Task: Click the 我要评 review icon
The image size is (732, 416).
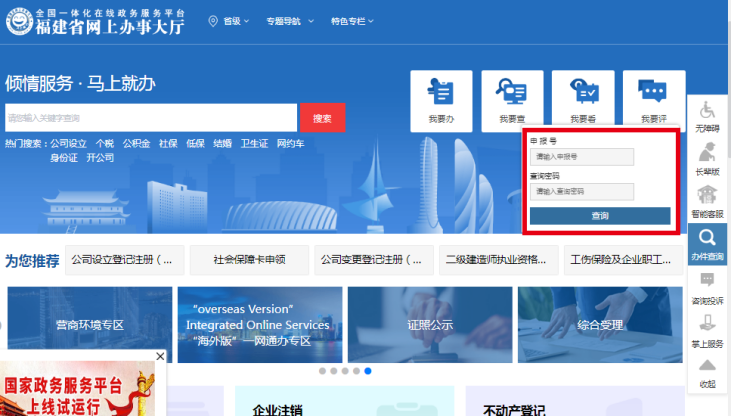Action: 654,100
